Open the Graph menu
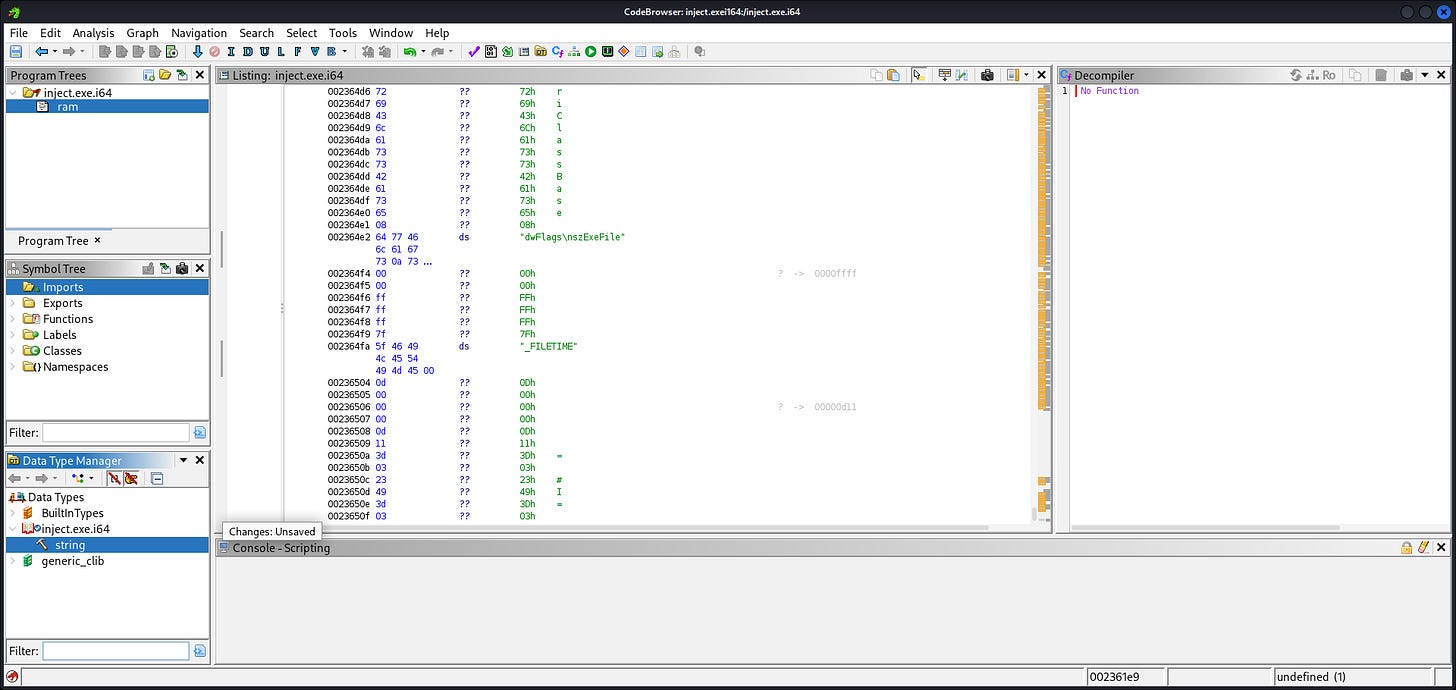The image size is (1456, 690). point(142,33)
